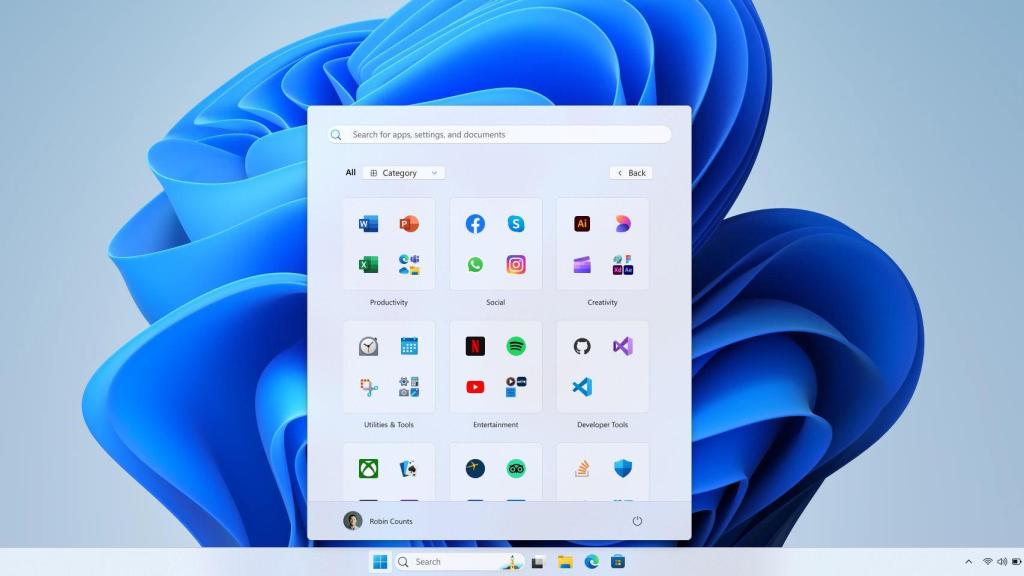Open the Start menu from the taskbar

(380, 561)
